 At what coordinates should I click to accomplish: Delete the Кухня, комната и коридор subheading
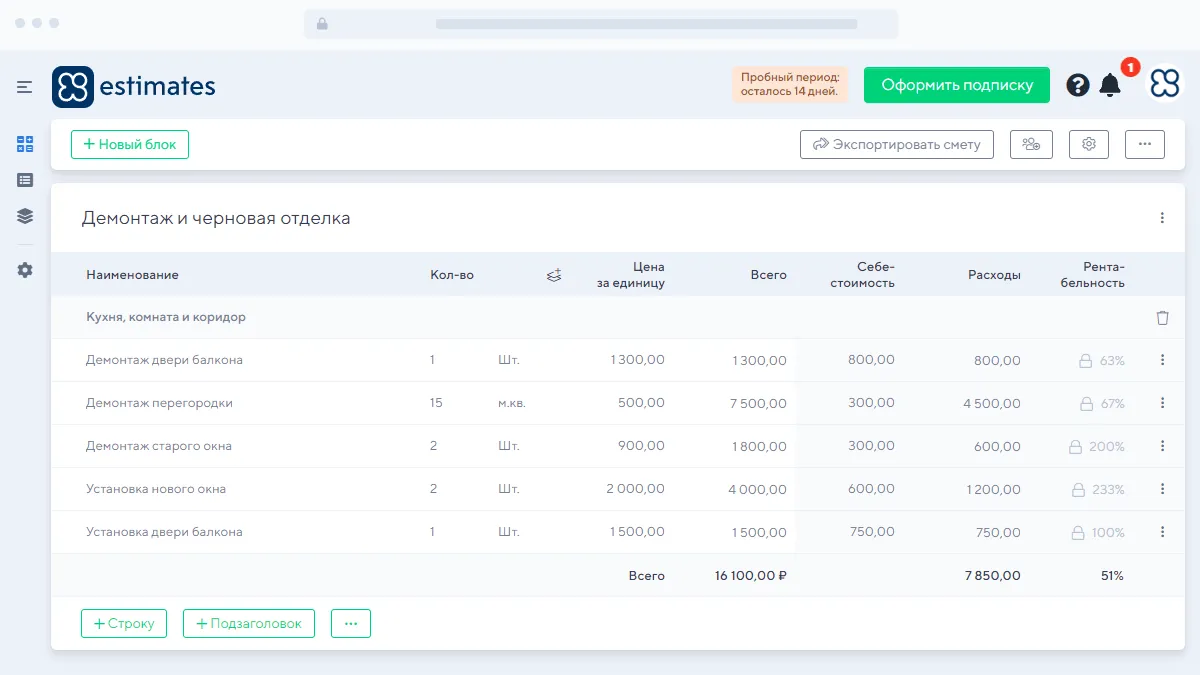pos(1162,318)
